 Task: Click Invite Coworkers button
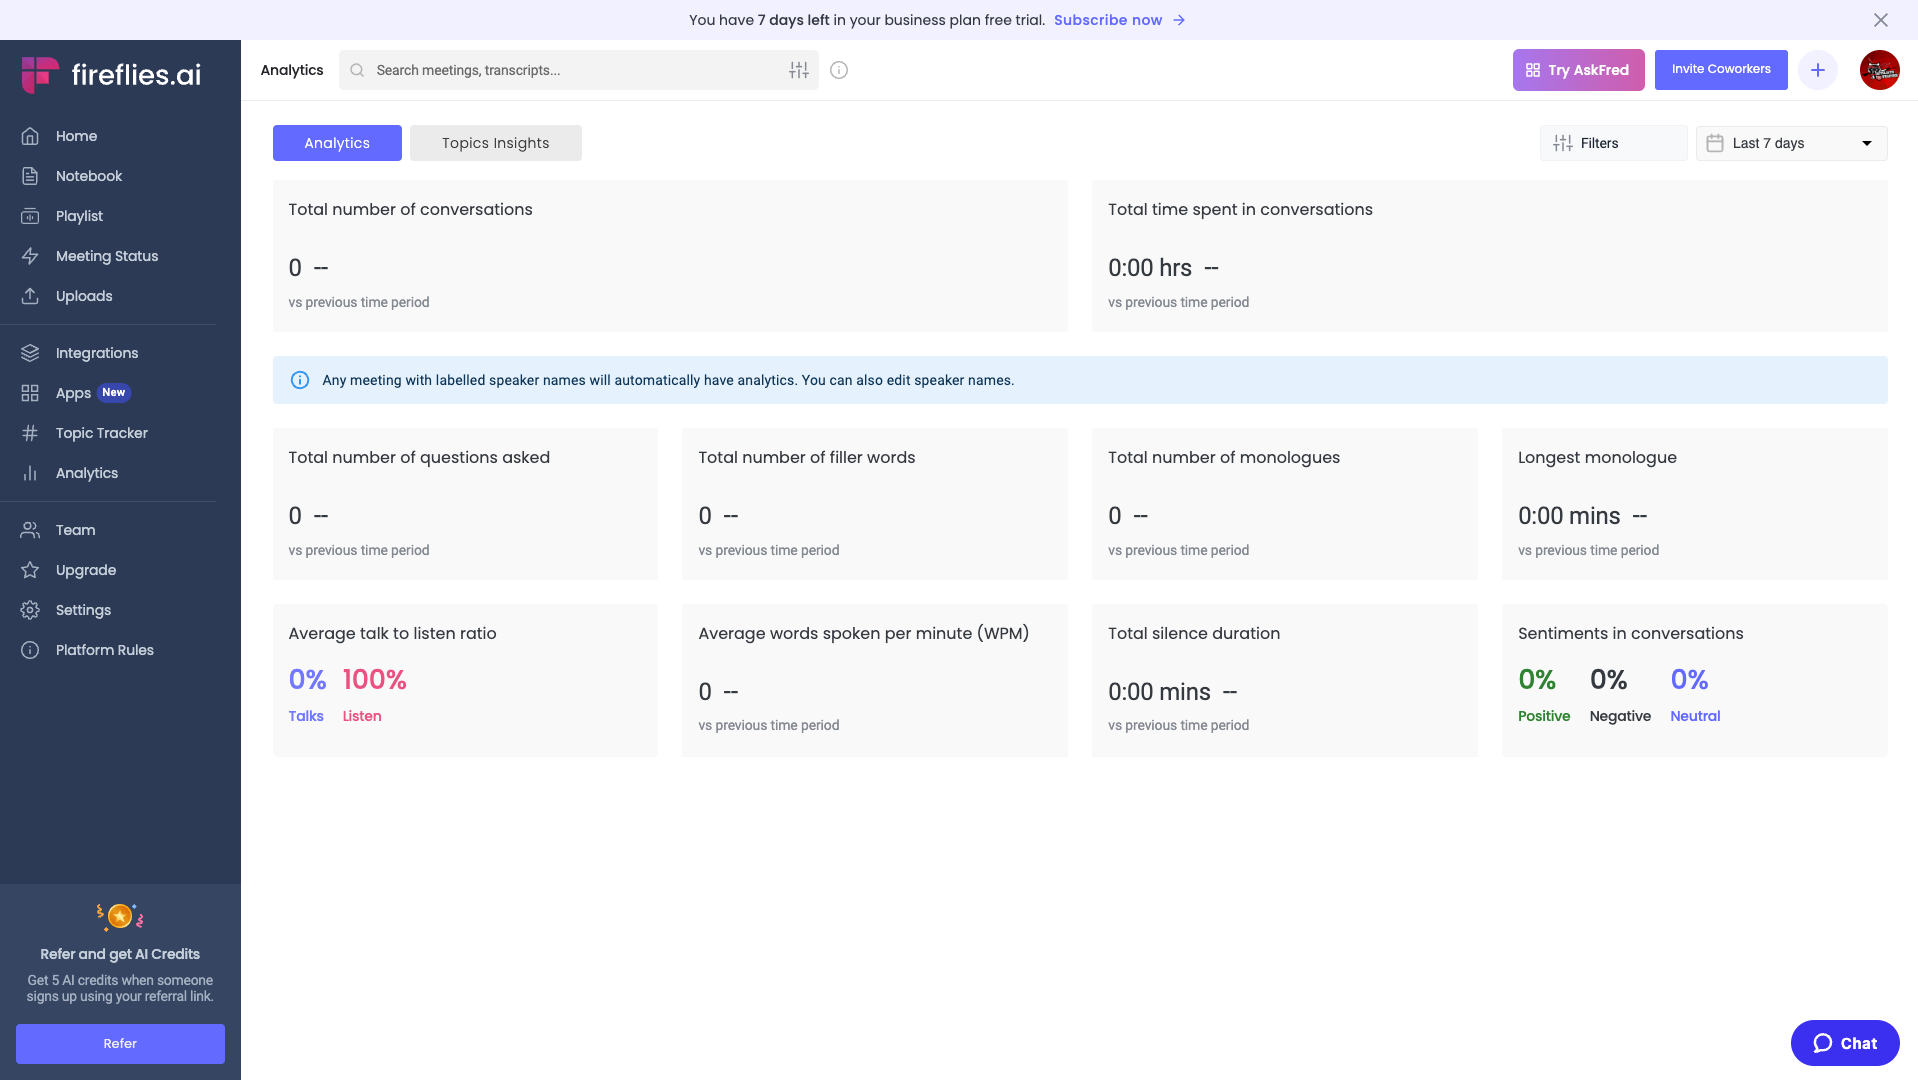pyautogui.click(x=1720, y=70)
